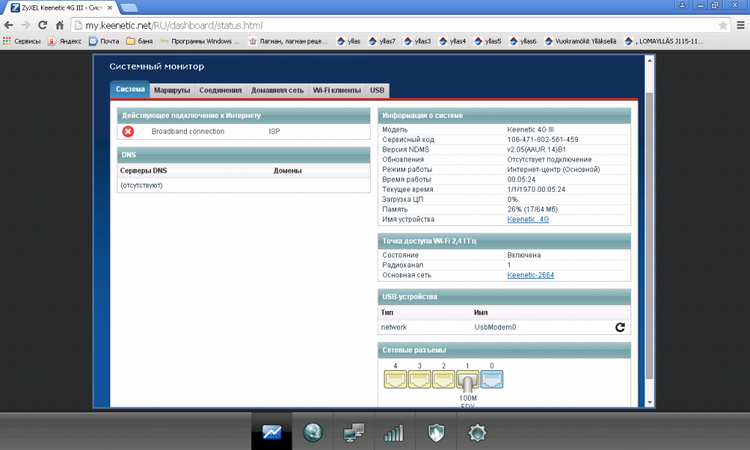
Task: Open the yllas6 bookmark
Action: click(522, 41)
